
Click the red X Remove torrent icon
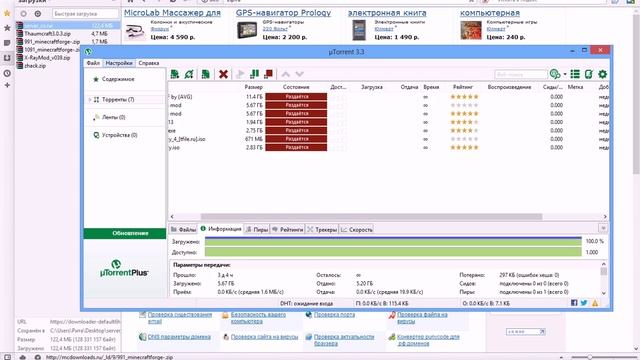[223, 74]
